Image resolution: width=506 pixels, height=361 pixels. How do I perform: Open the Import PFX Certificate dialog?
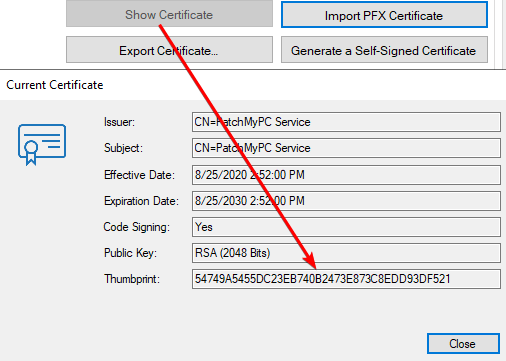(x=384, y=15)
